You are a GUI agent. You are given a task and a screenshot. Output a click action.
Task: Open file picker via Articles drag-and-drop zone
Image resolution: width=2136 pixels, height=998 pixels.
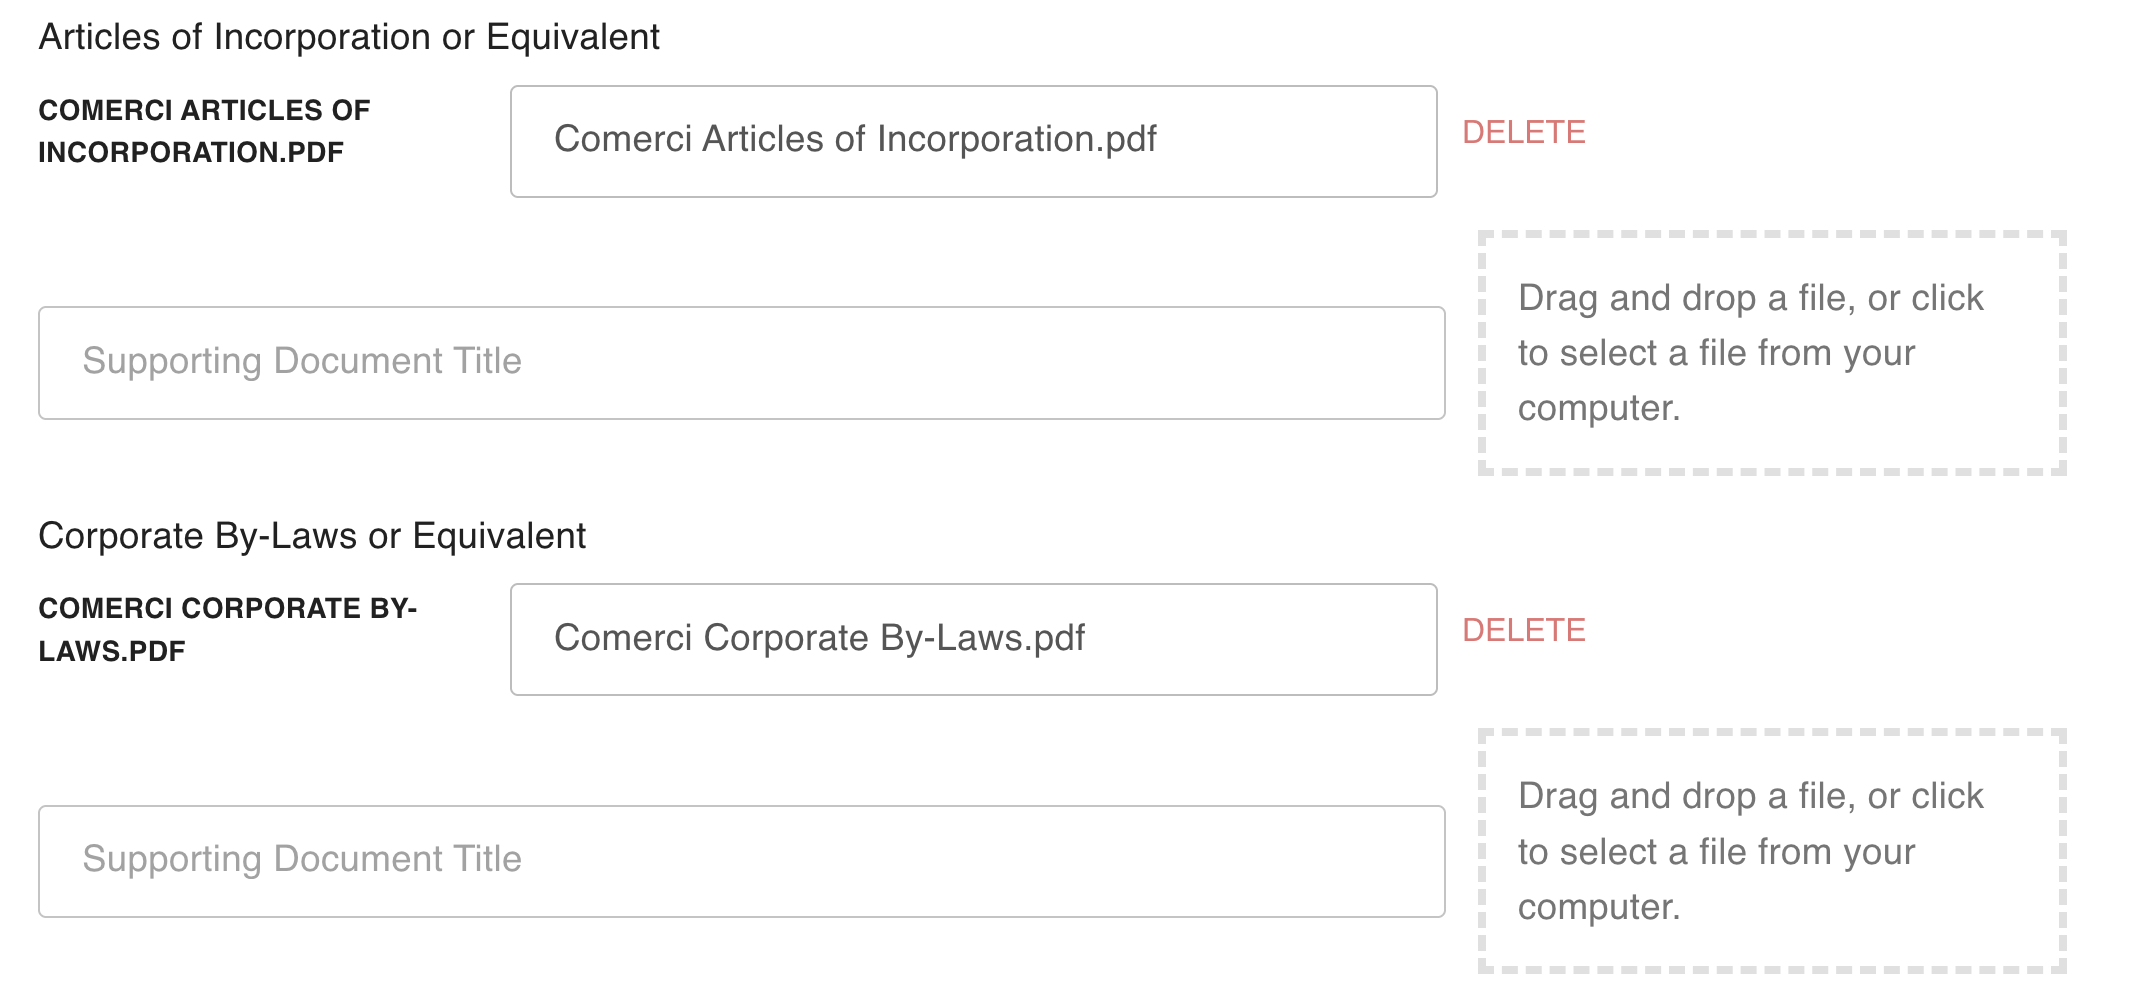pos(1770,352)
